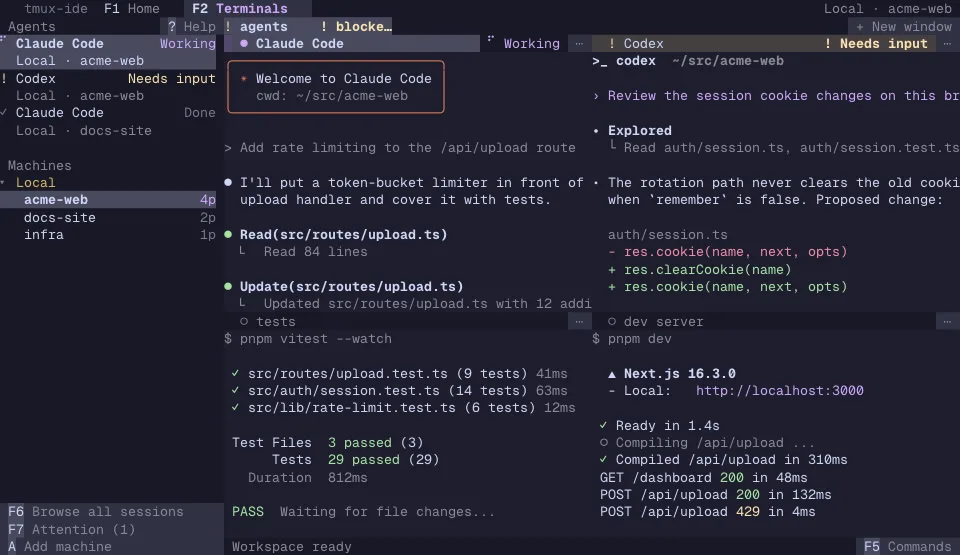Image resolution: width=960 pixels, height=555 pixels.
Task: Click the warning icon beside Codex in Agents list
Action: tap(4, 78)
